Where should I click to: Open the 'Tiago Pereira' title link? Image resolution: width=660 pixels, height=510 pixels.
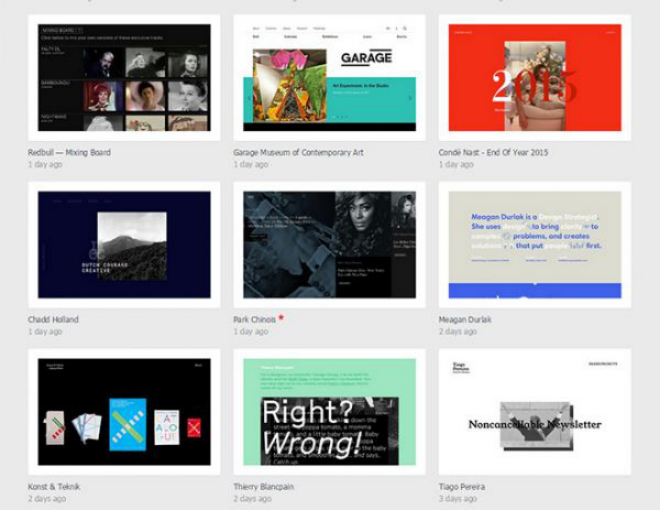(462, 487)
